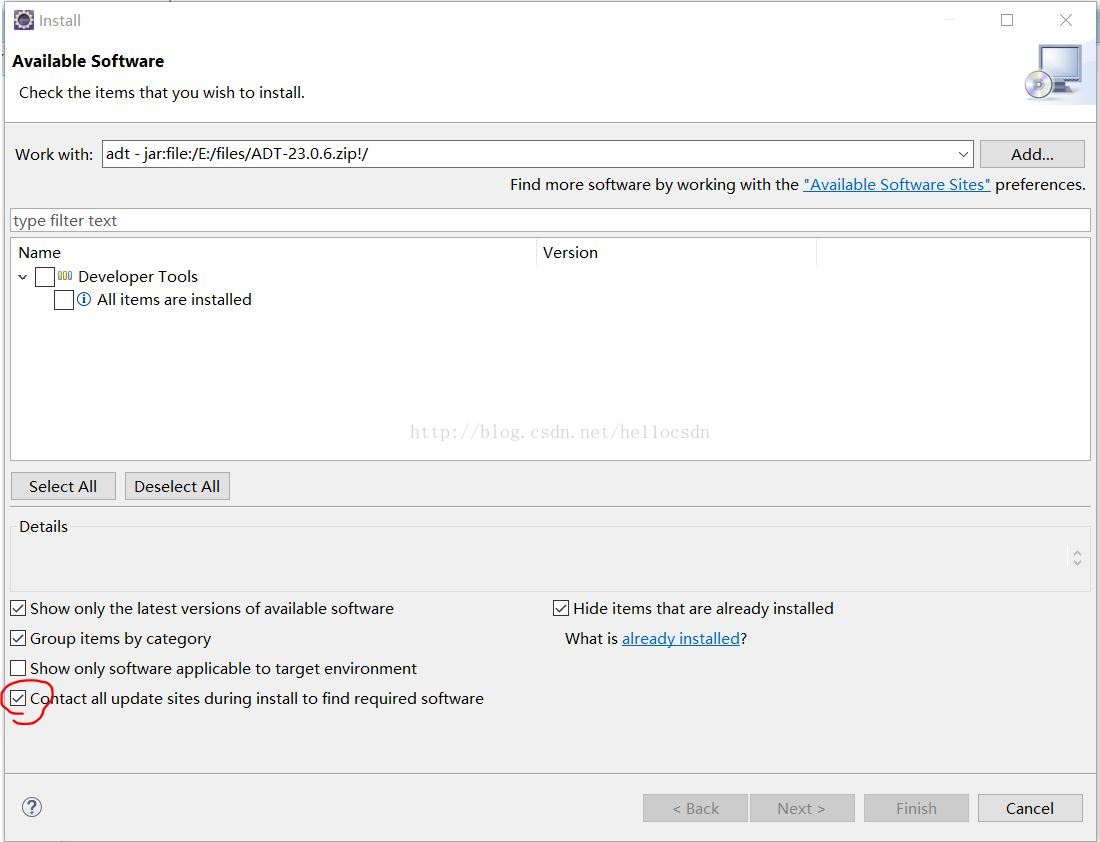Open the Work with dropdown arrow
This screenshot has width=1100, height=842.
click(x=963, y=154)
